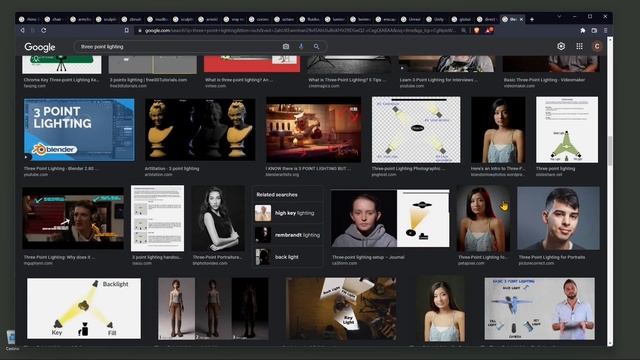Click the bookmark icon beside the address bar
The image size is (640, 360).
click(127, 30)
